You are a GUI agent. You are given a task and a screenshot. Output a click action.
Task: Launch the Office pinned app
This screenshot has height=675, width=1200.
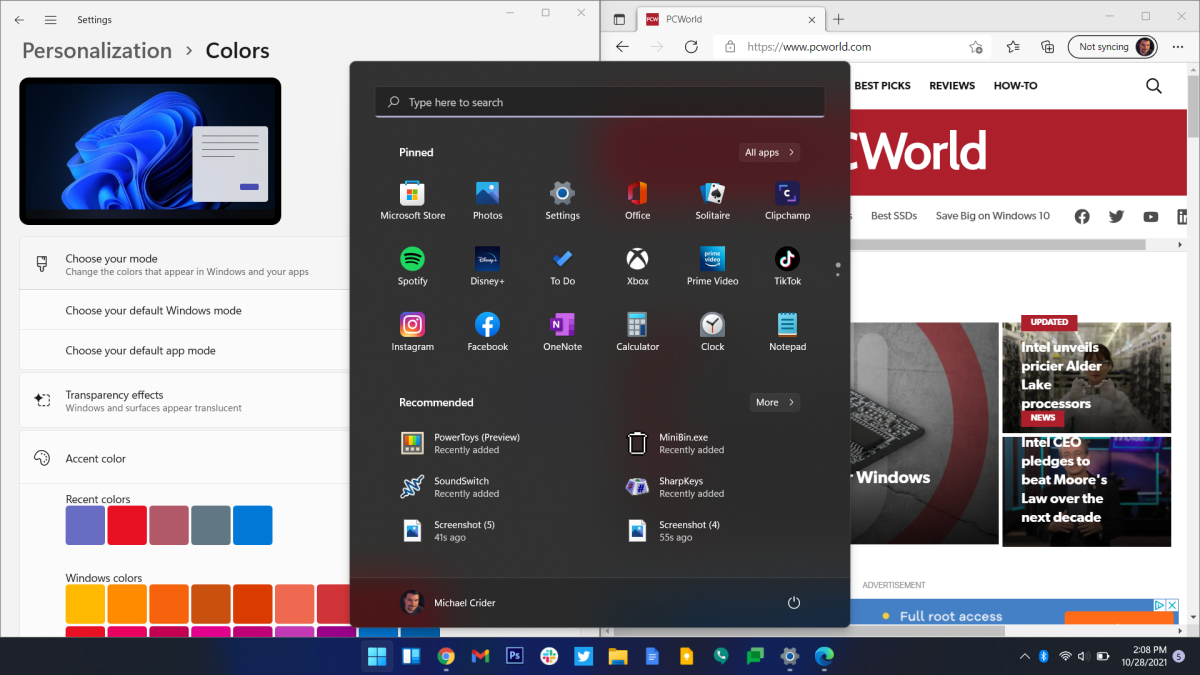637,201
